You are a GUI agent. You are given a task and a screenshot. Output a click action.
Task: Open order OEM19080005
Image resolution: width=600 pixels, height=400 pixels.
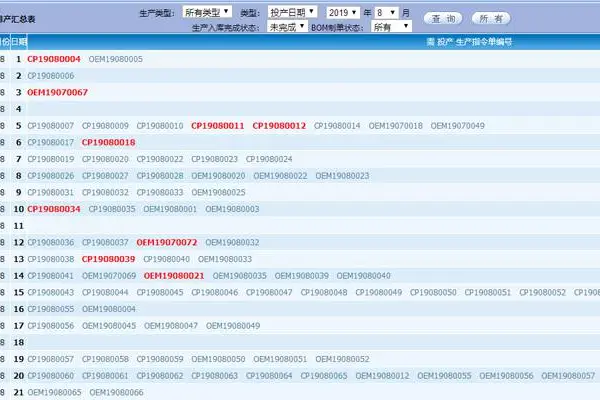116,59
